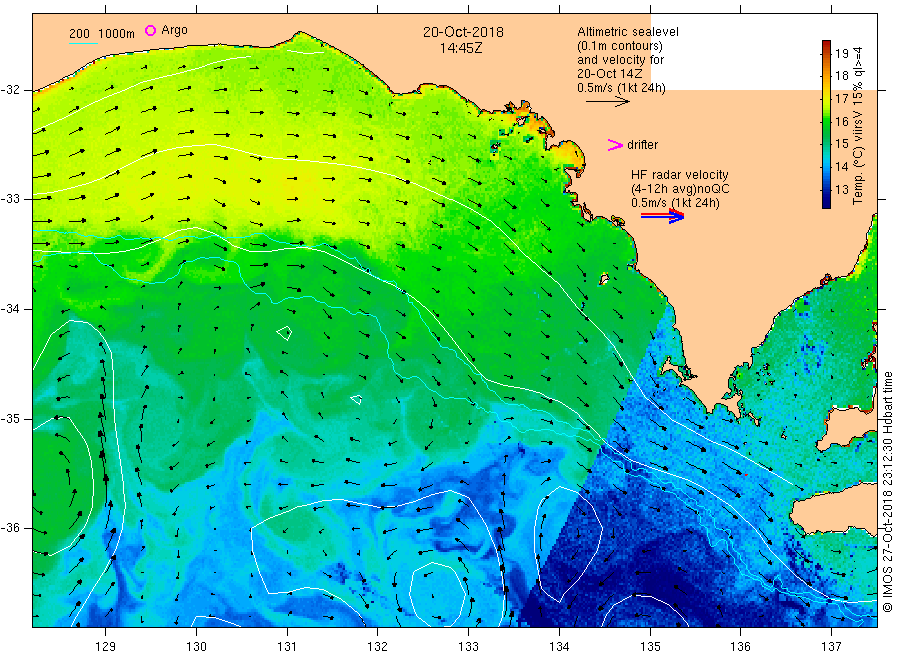Click the 'Altimetric sealevel' legend text
The height and width of the screenshot is (660, 900).
(628, 32)
